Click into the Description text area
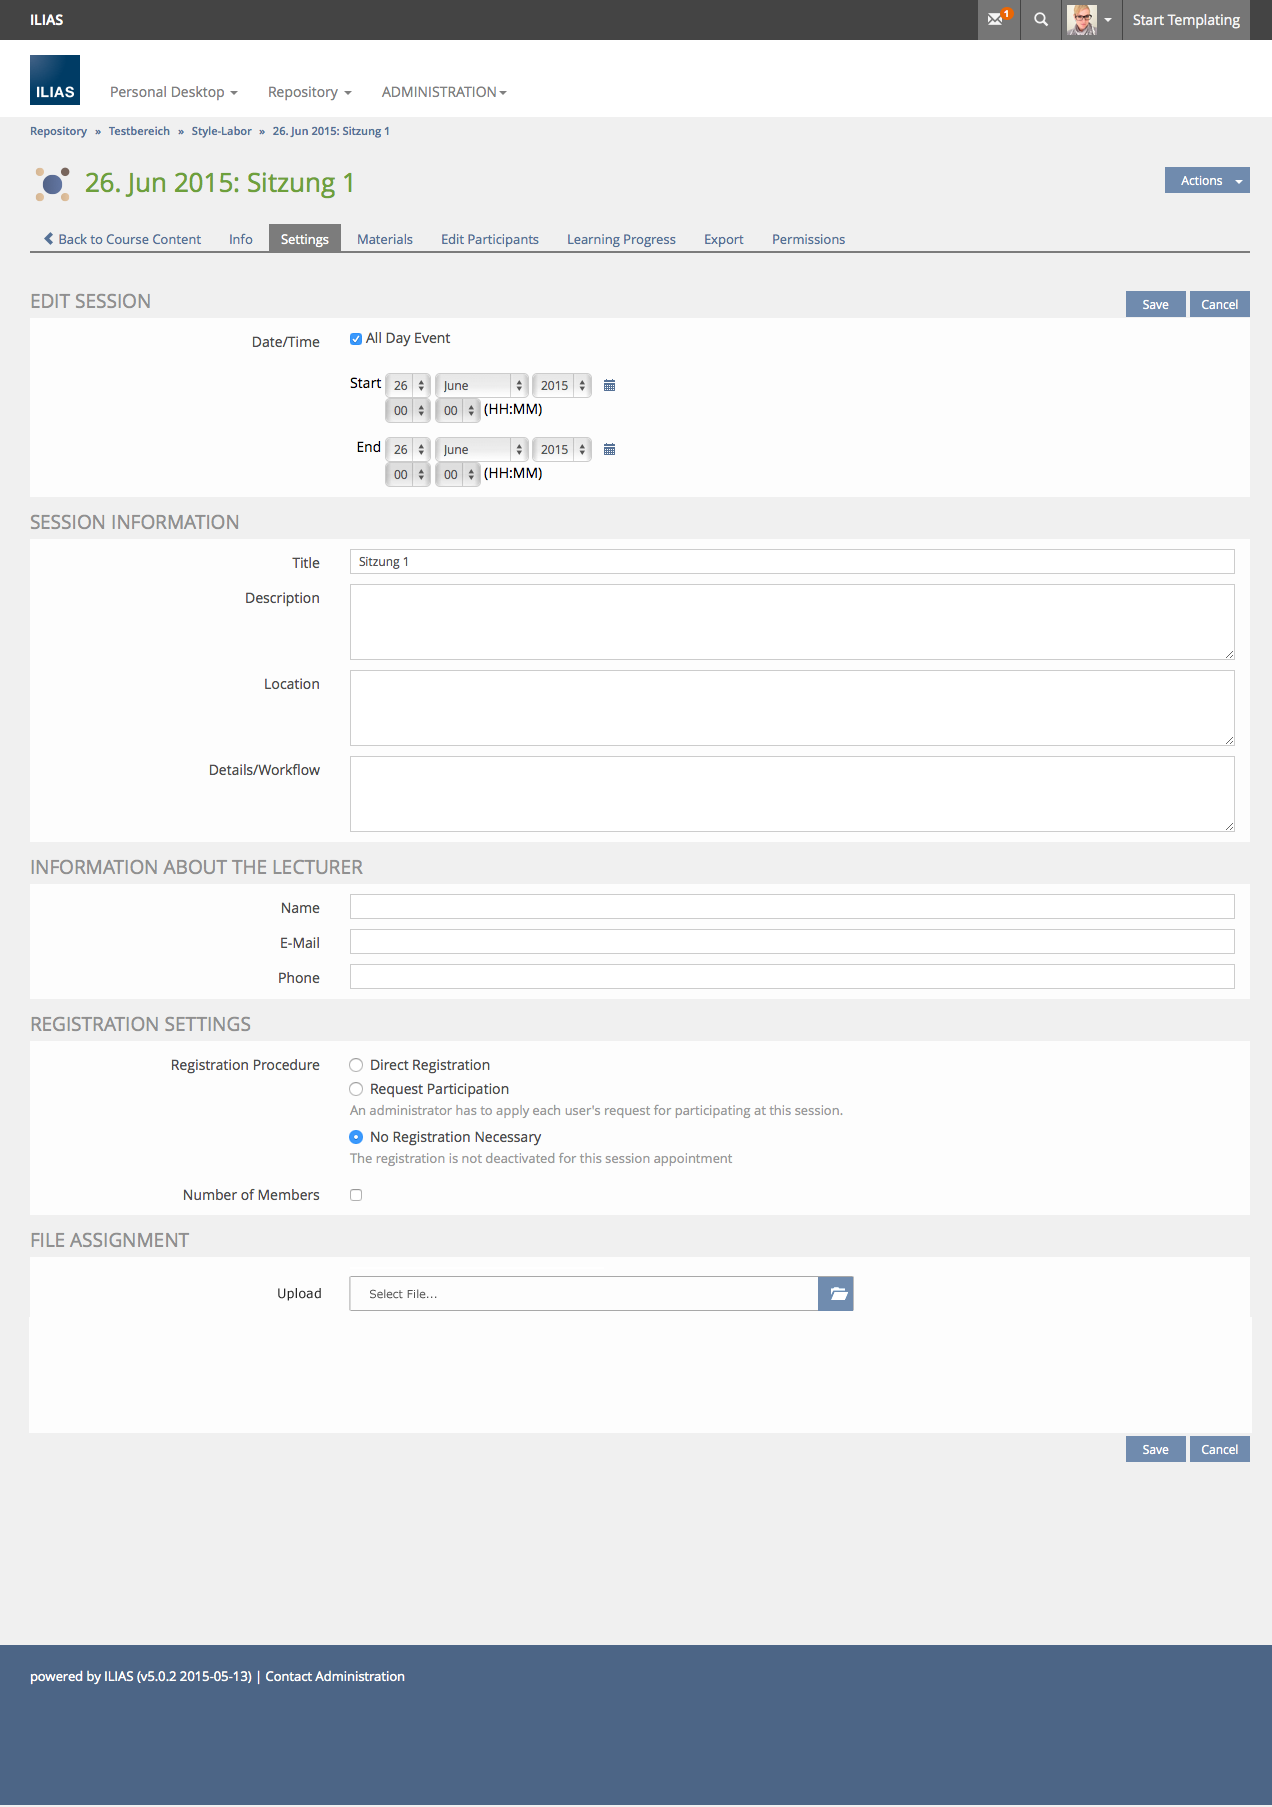Image resolution: width=1272 pixels, height=1807 pixels. [x=792, y=622]
